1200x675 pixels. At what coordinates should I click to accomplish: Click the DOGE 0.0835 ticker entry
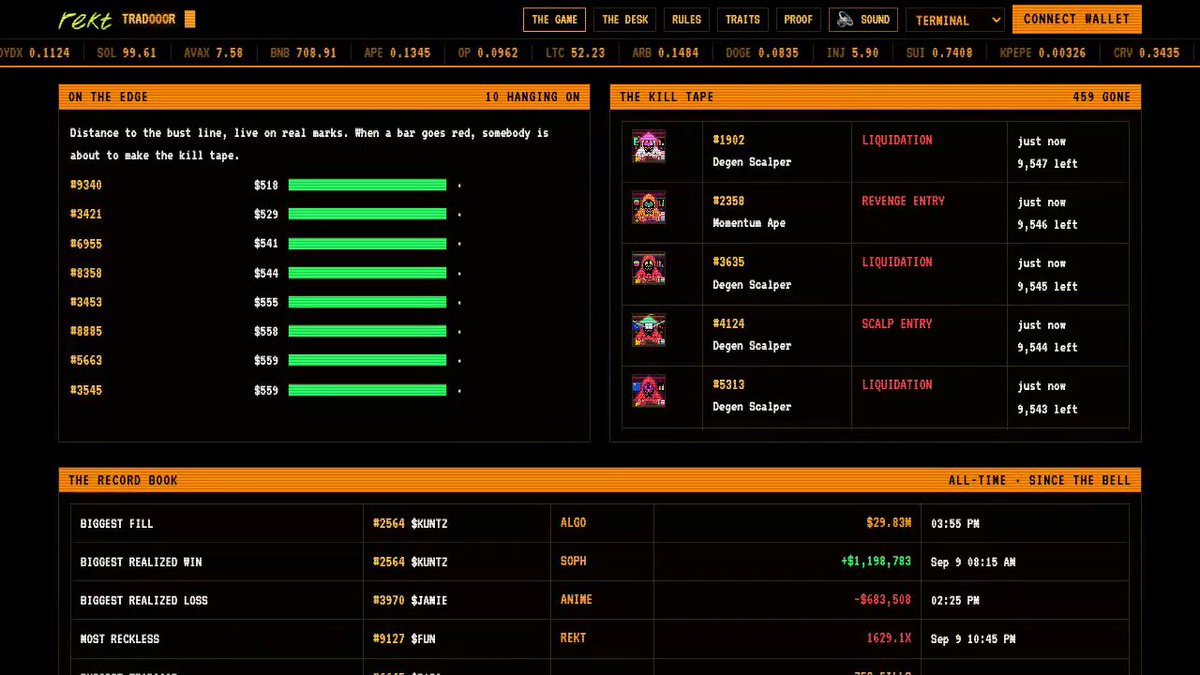pos(762,52)
